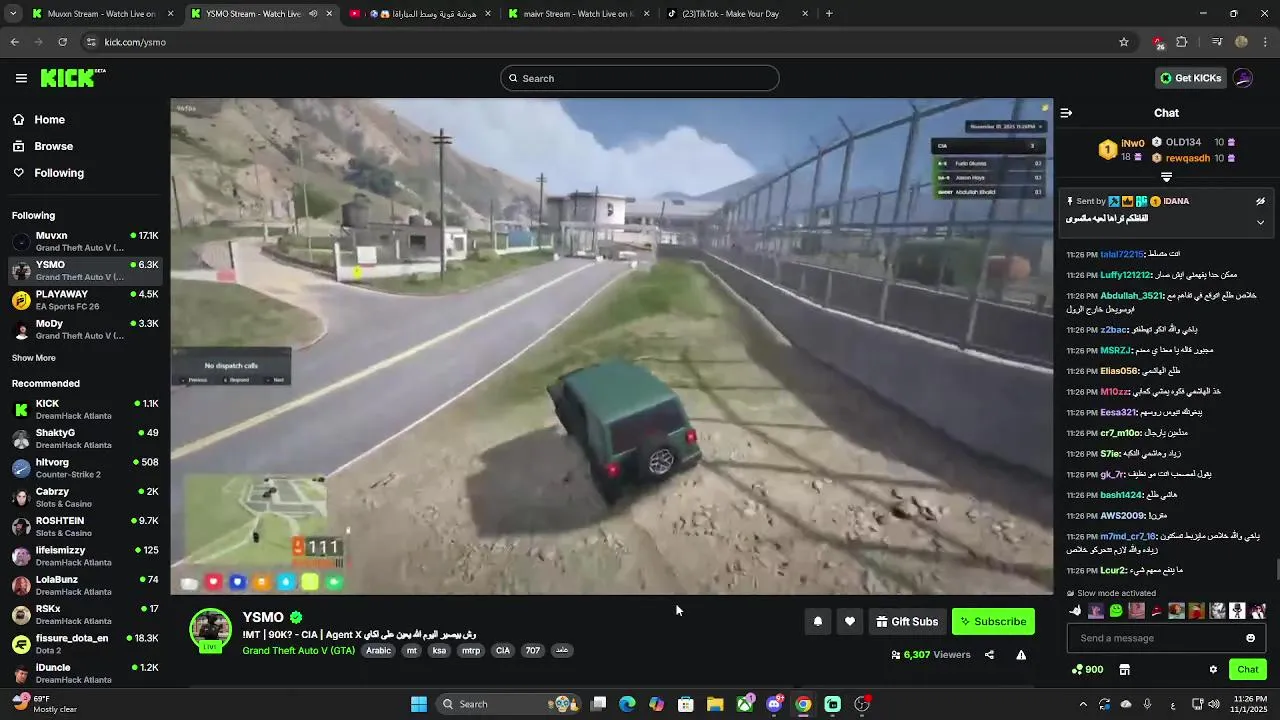The height and width of the screenshot is (720, 1280).
Task: Expand the pinned message chevron
Action: pos(1260,222)
